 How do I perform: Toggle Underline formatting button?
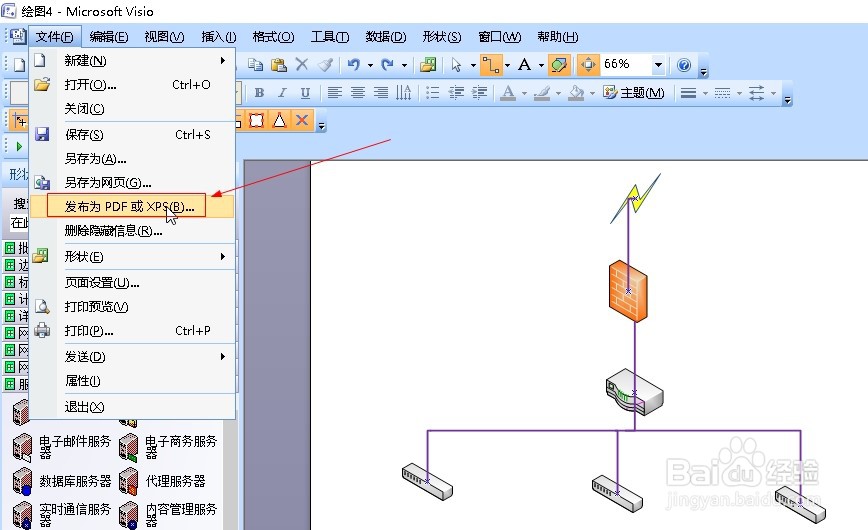click(x=305, y=92)
